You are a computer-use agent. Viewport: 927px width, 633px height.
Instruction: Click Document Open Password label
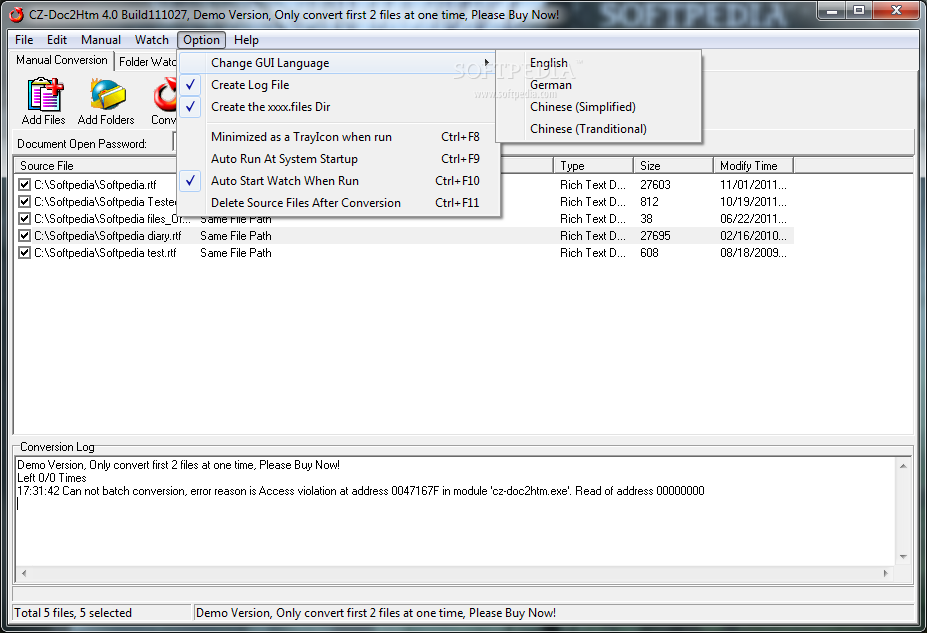coord(82,144)
